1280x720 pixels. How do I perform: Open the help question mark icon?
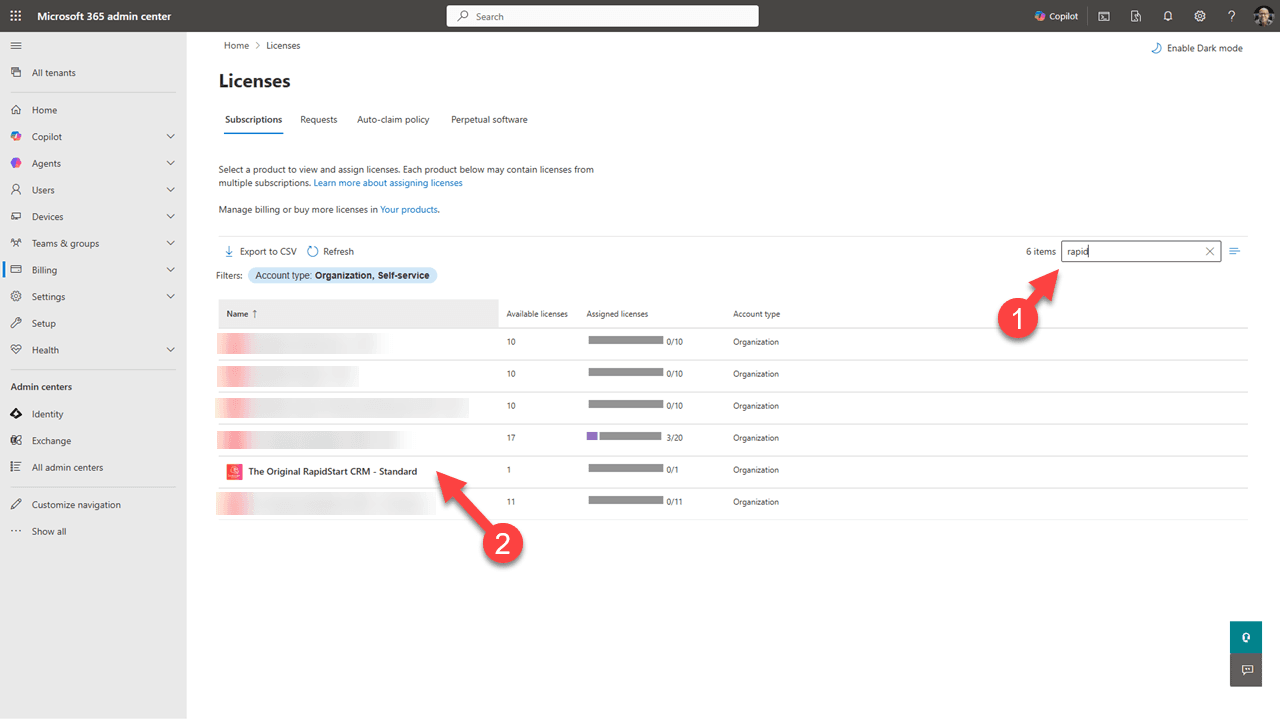point(1231,15)
